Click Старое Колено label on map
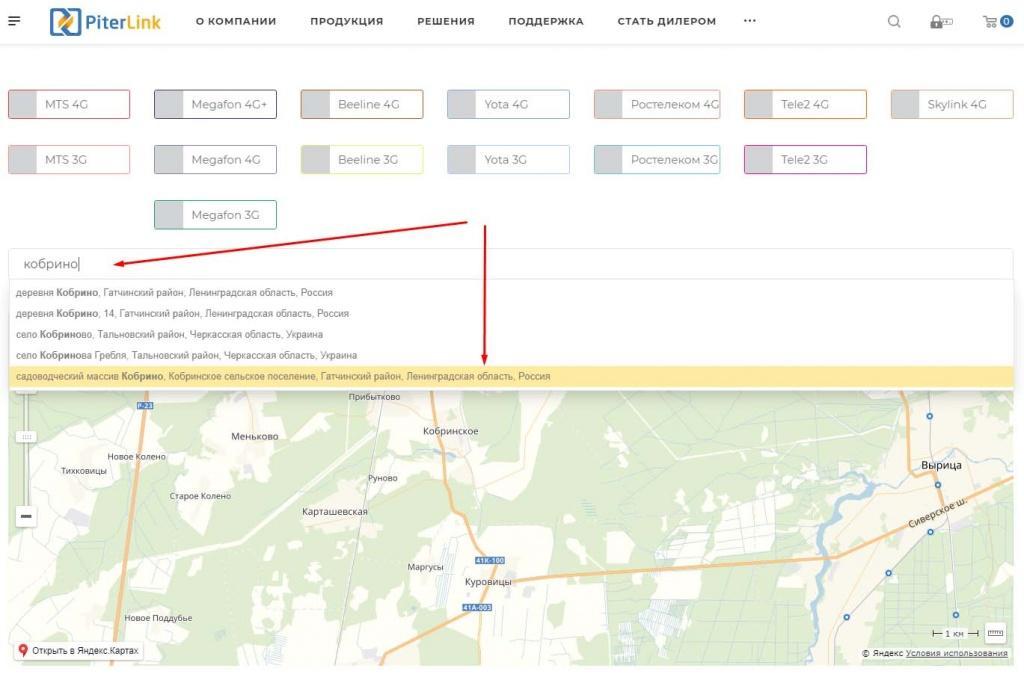1024x674 pixels. (x=200, y=496)
